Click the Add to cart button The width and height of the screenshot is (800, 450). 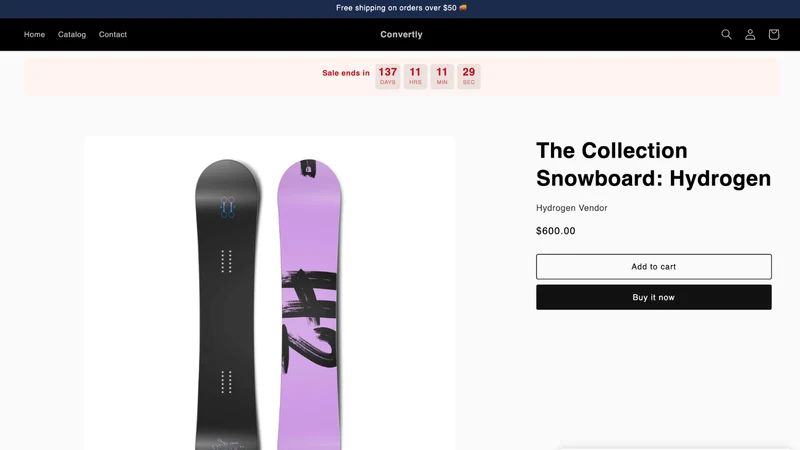(654, 266)
